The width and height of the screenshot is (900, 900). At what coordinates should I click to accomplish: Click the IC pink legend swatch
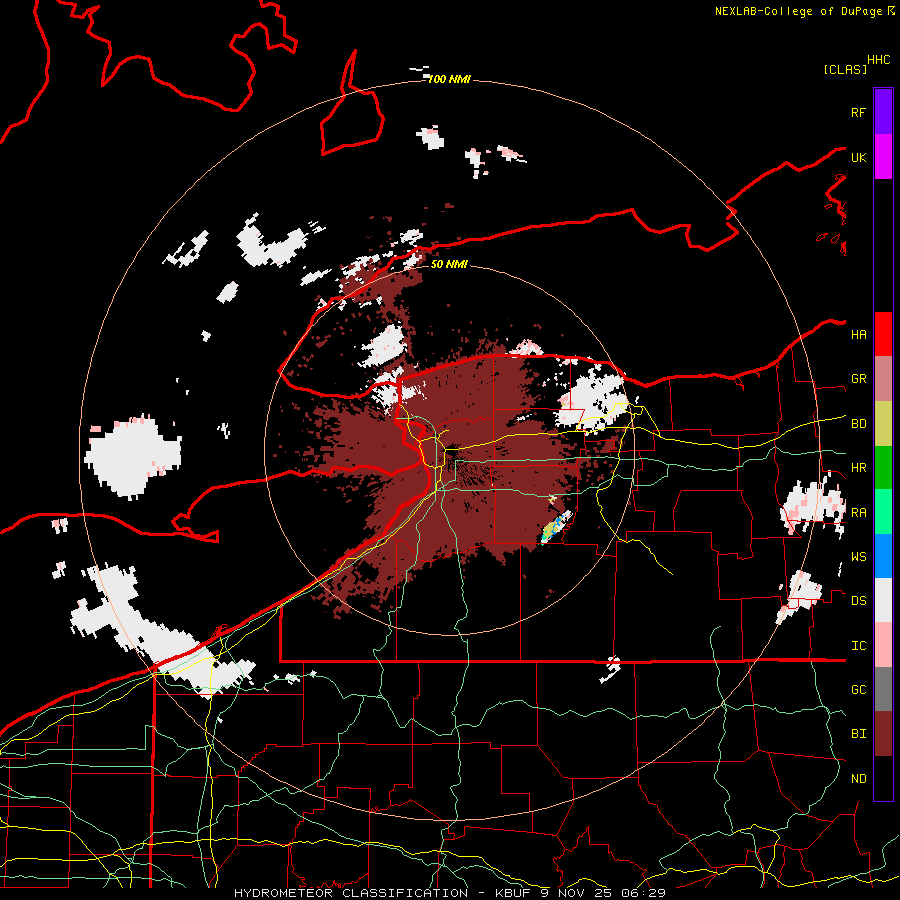coord(883,645)
